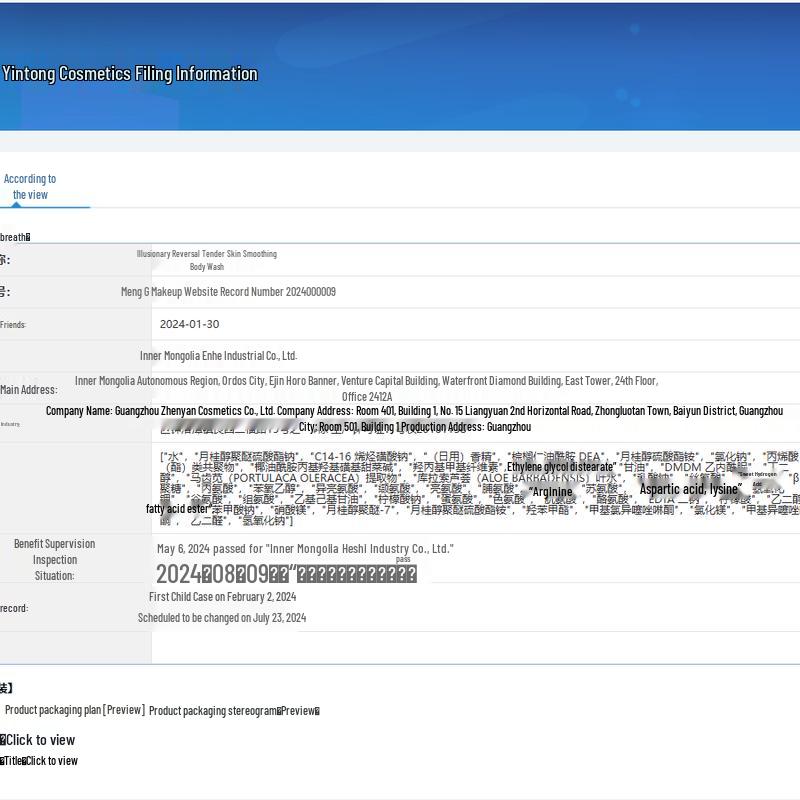
Task: Click the 2024-01-30 date value
Action: [x=189, y=324]
